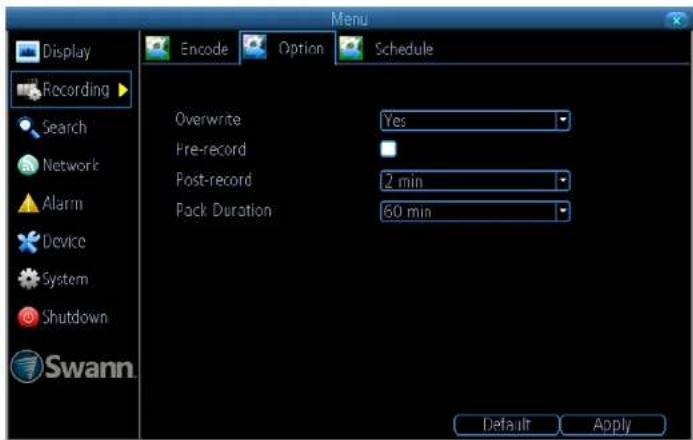693x440 pixels.
Task: Select the Recording menu item
Action: (71, 90)
